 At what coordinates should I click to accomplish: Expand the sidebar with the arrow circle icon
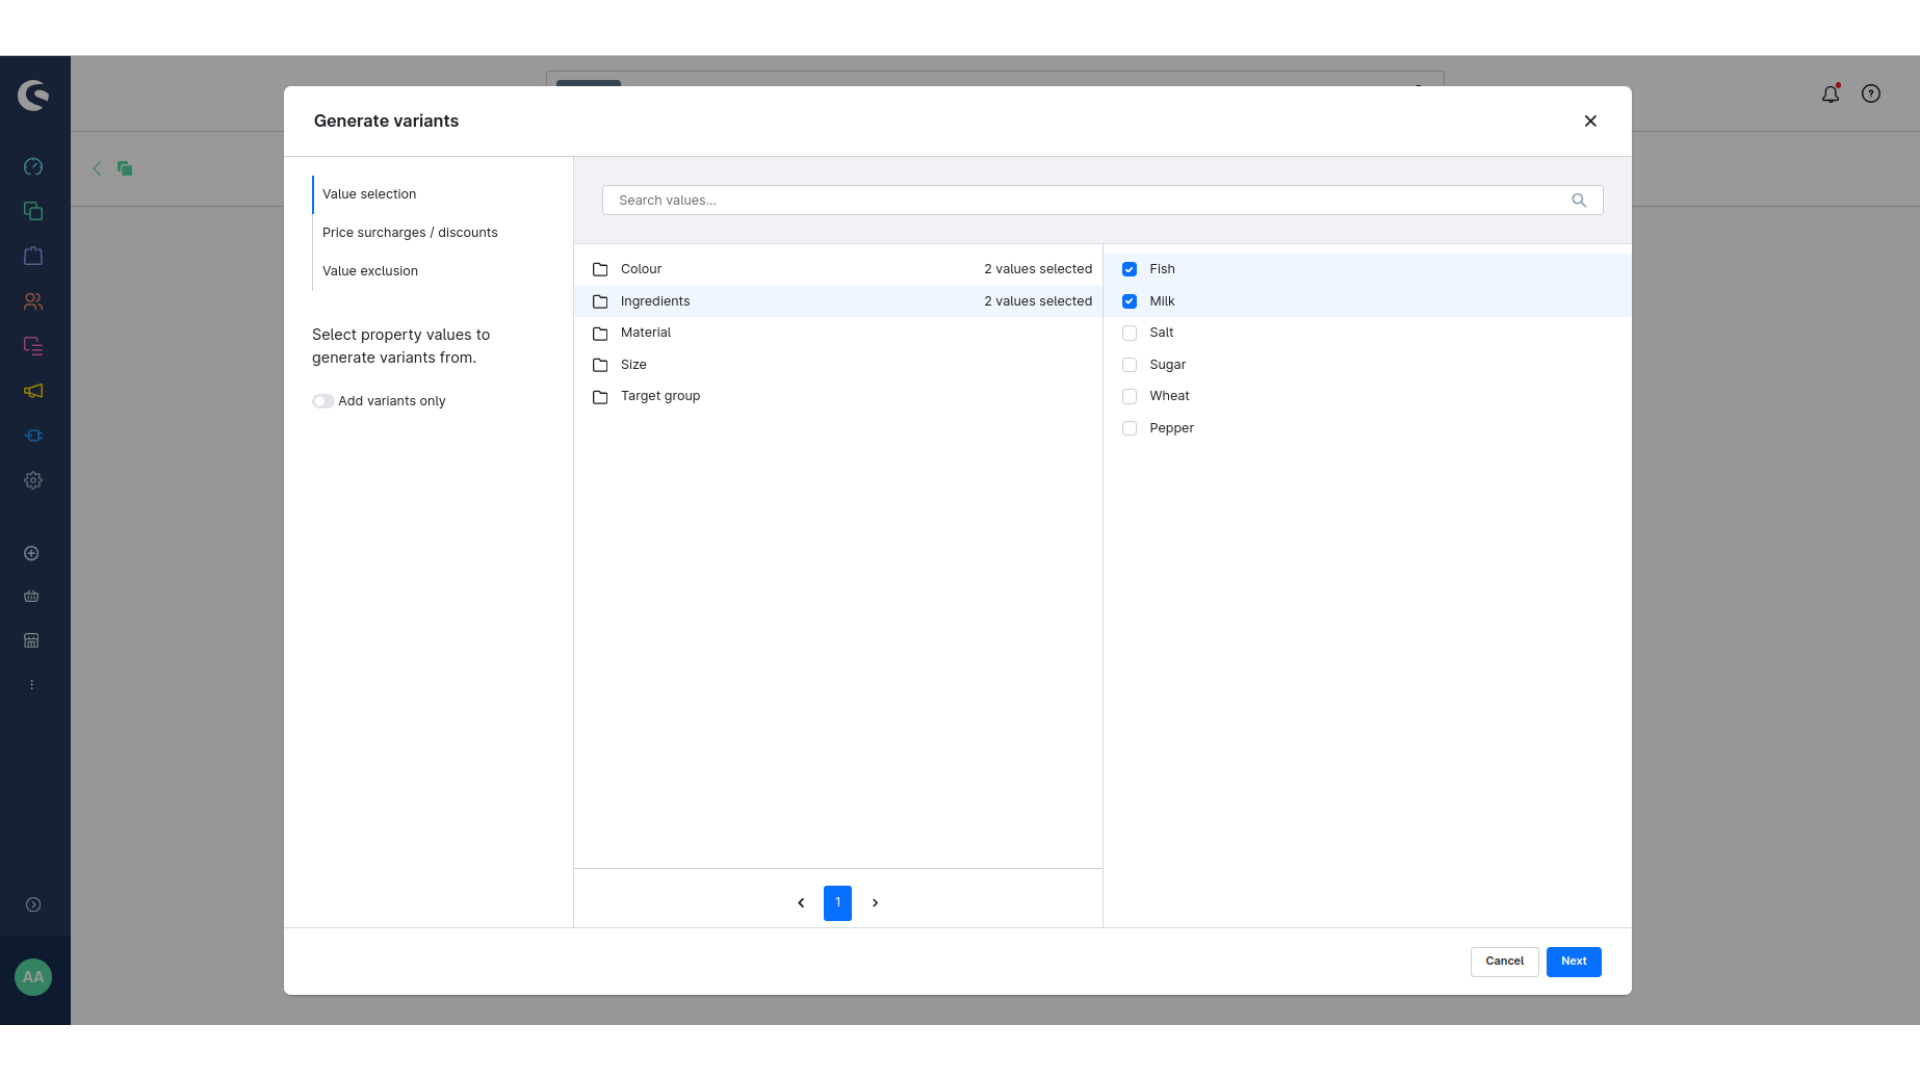(33, 905)
